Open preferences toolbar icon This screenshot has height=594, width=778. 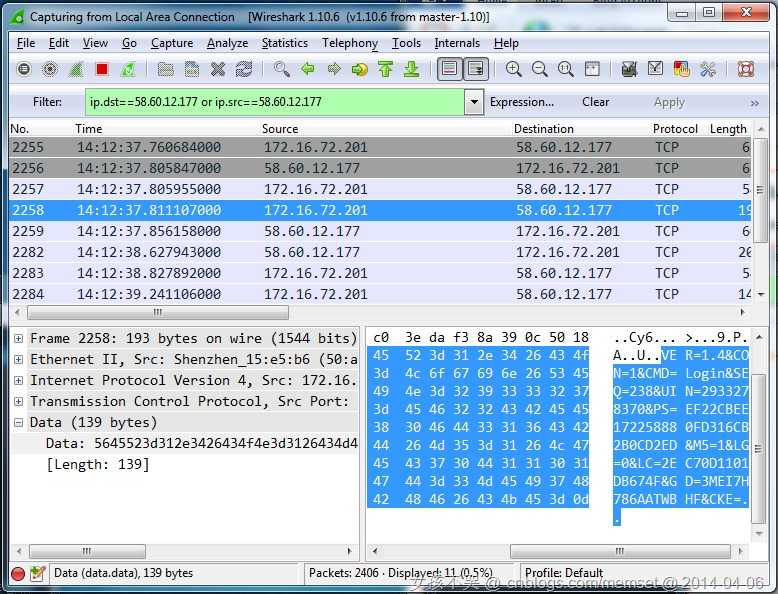708,69
